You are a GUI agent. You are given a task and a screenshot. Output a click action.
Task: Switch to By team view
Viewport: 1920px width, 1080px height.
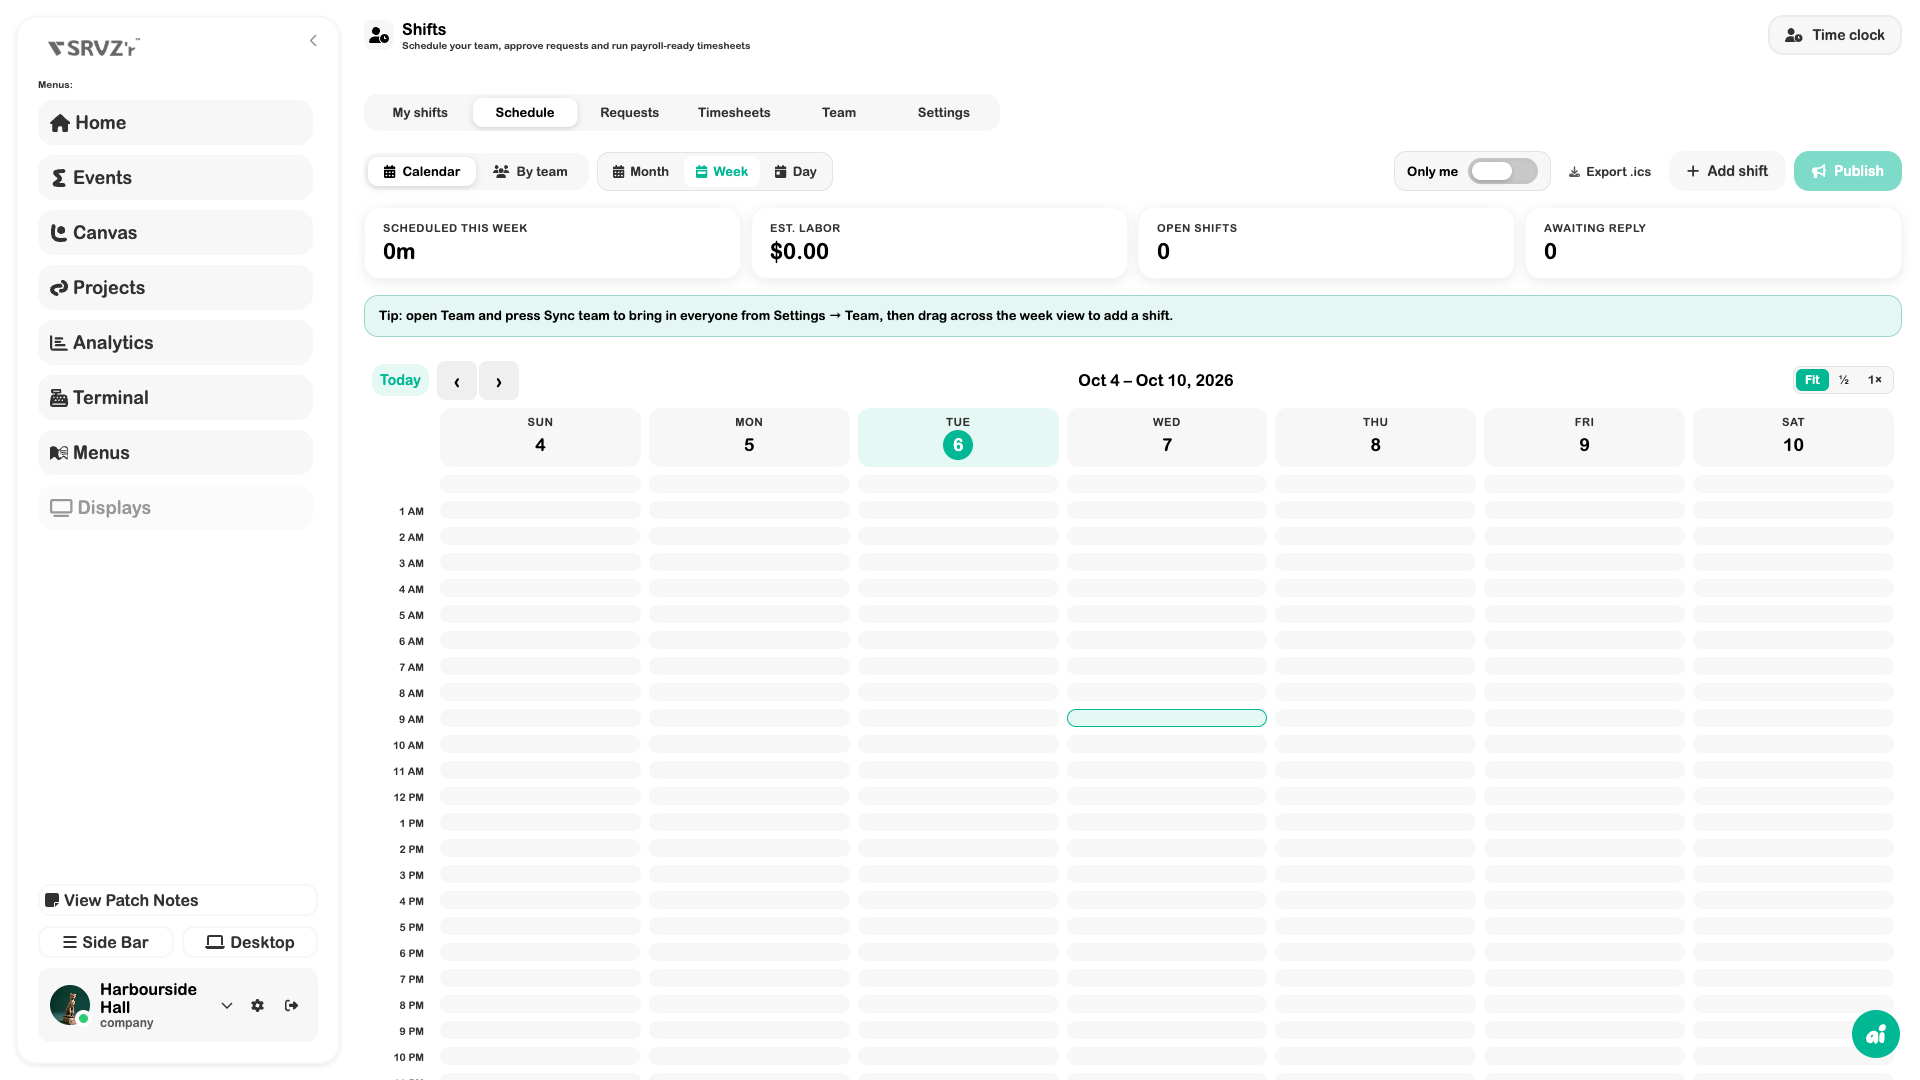point(531,172)
